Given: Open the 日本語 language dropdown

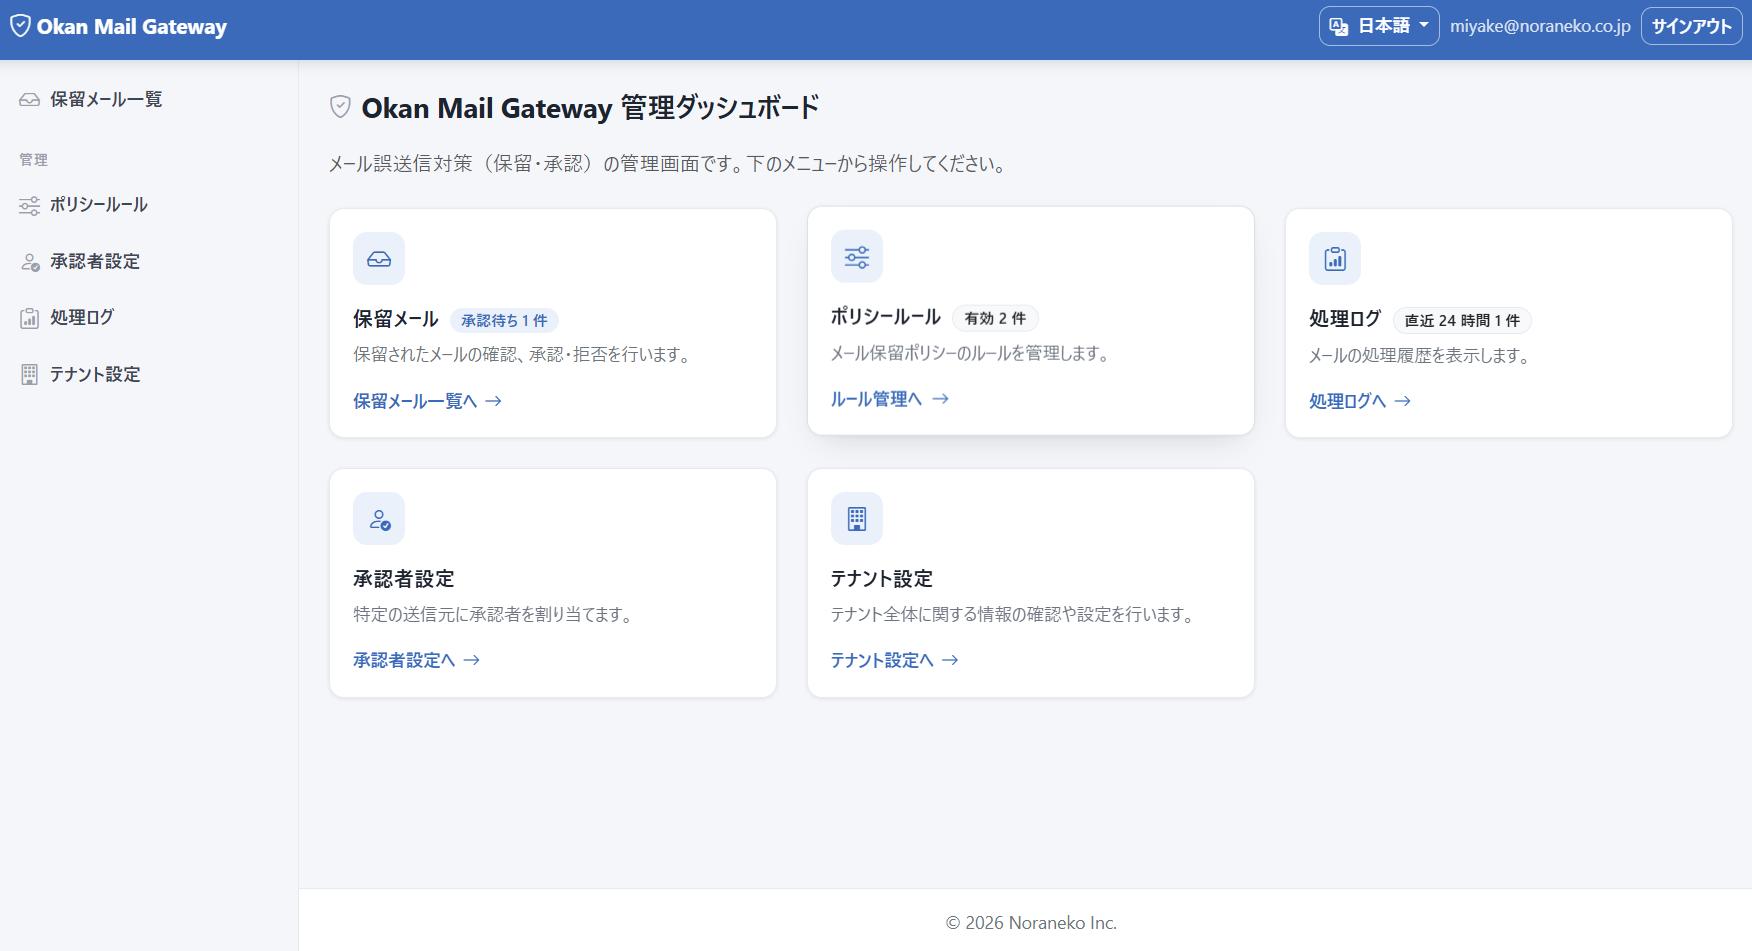Looking at the screenshot, I should (1379, 26).
